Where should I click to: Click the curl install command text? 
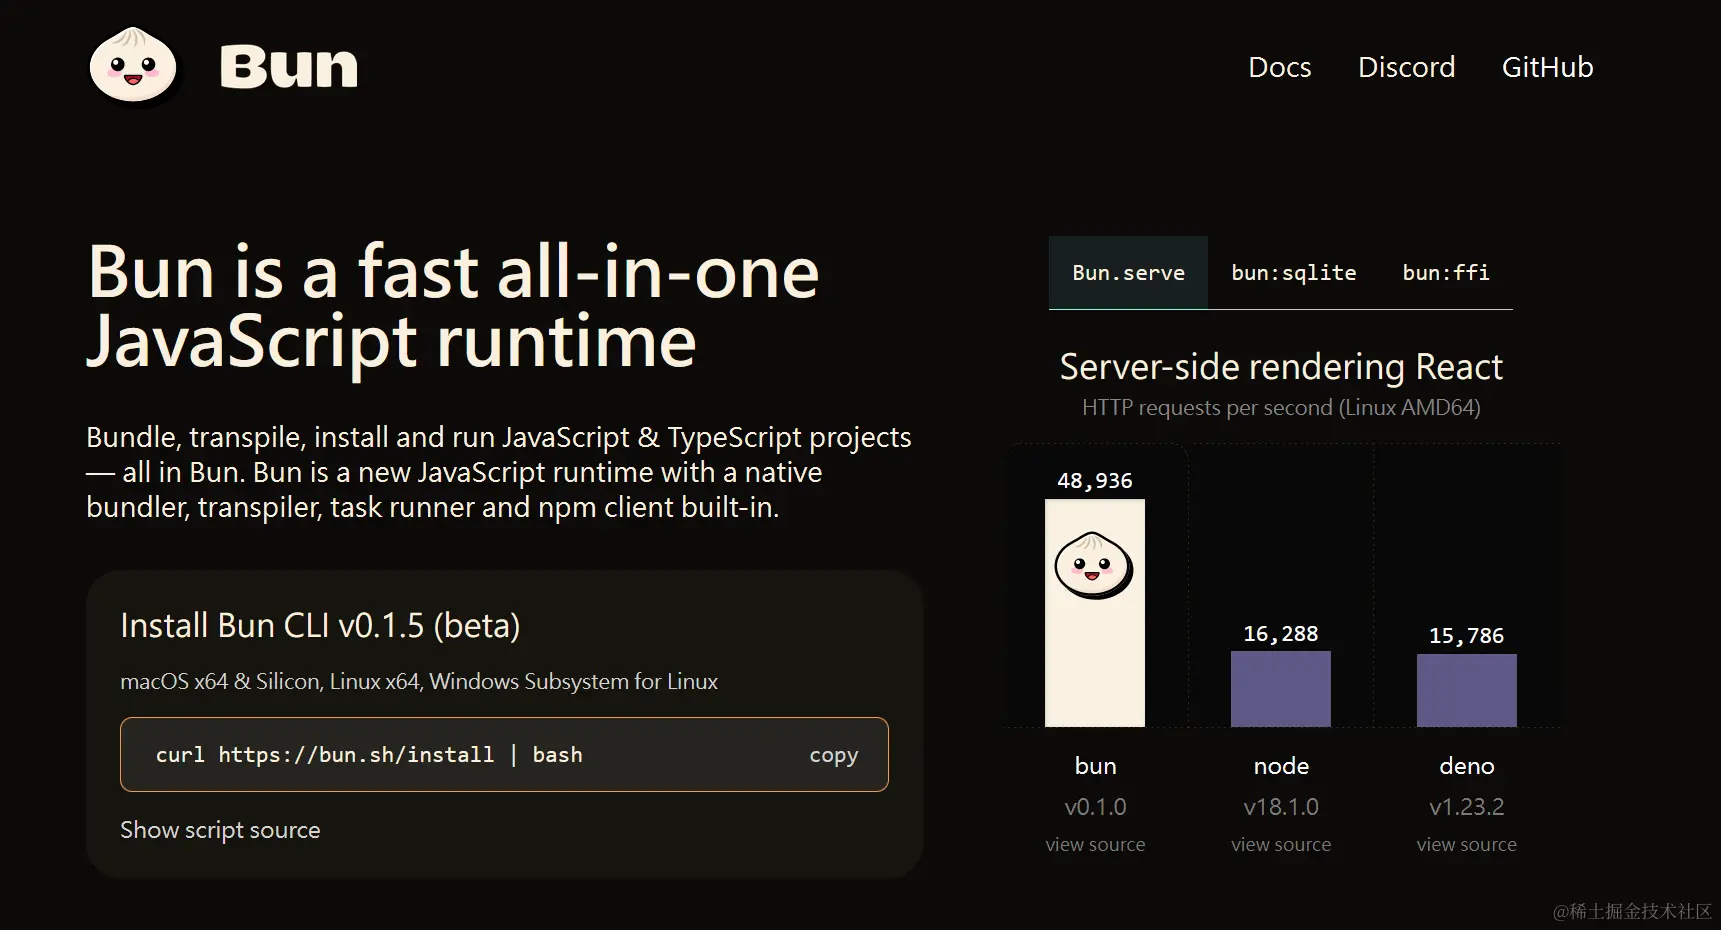point(369,755)
